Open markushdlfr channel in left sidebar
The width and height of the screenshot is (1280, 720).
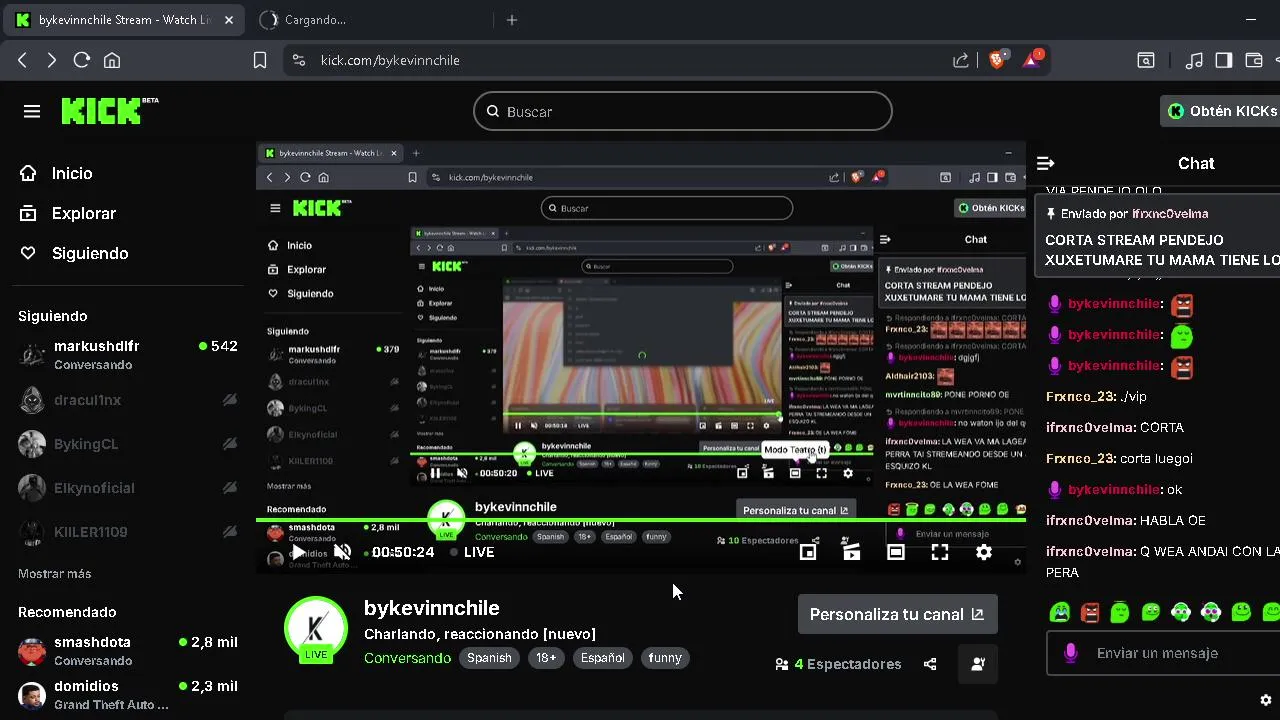tap(128, 354)
